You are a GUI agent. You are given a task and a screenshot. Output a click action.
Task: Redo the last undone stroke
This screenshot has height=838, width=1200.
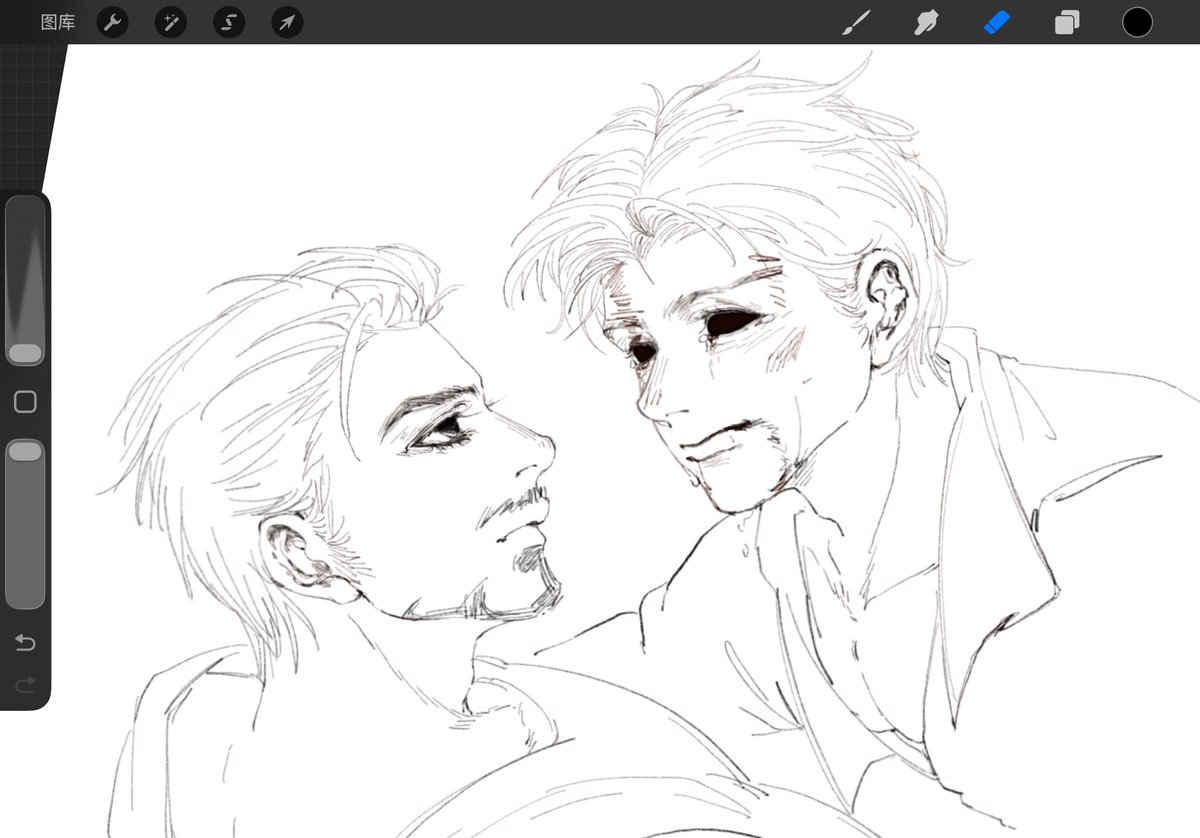coord(25,684)
